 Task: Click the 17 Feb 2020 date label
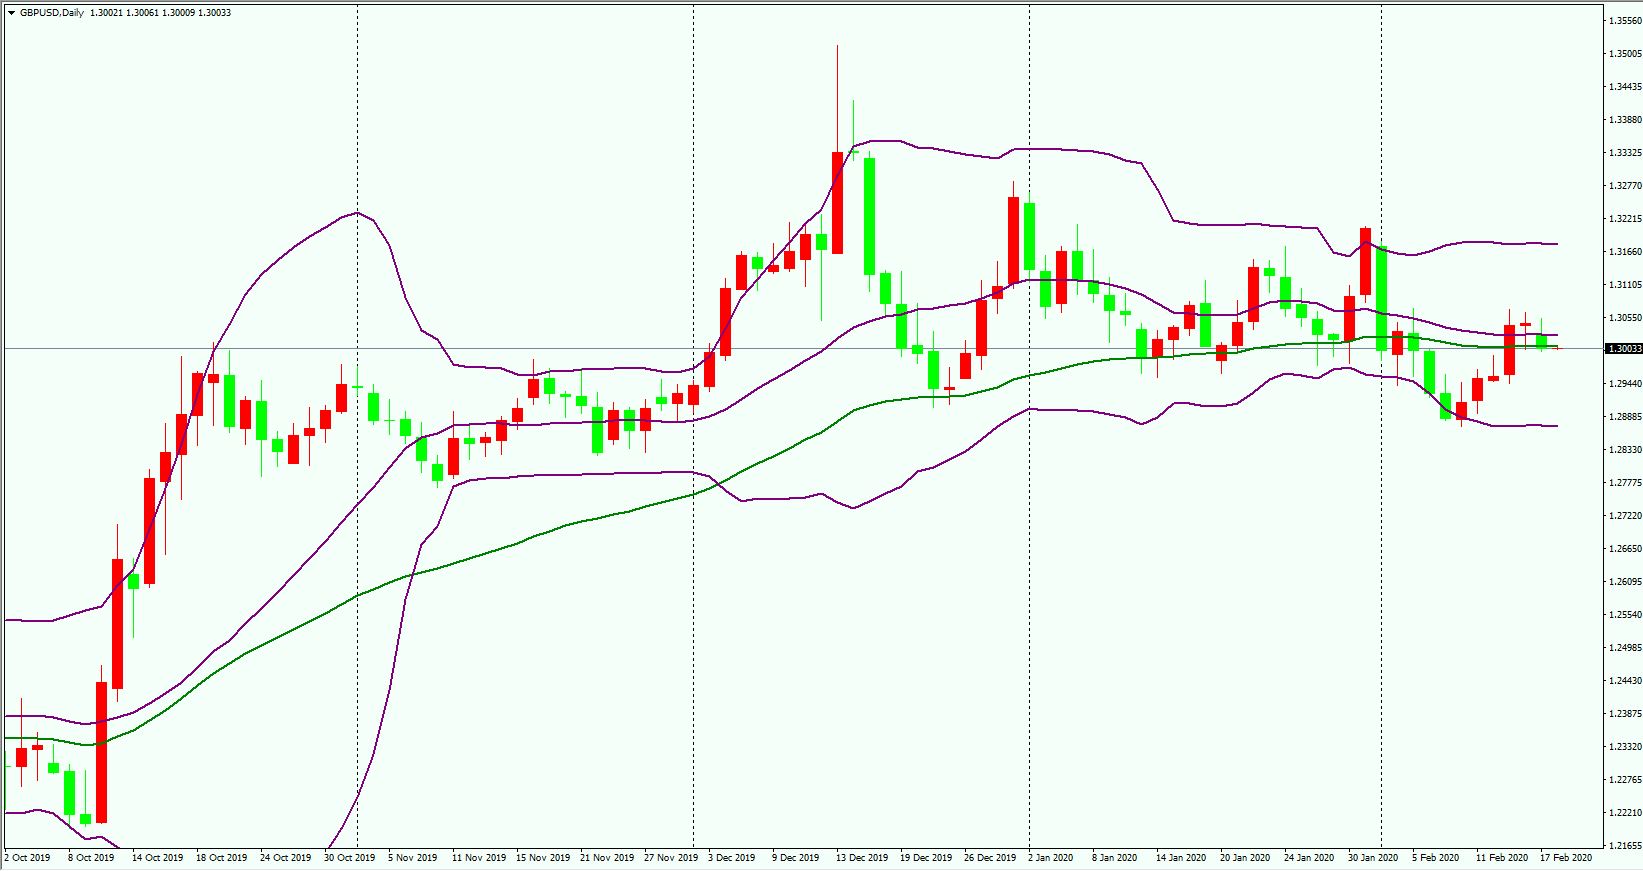click(1566, 858)
